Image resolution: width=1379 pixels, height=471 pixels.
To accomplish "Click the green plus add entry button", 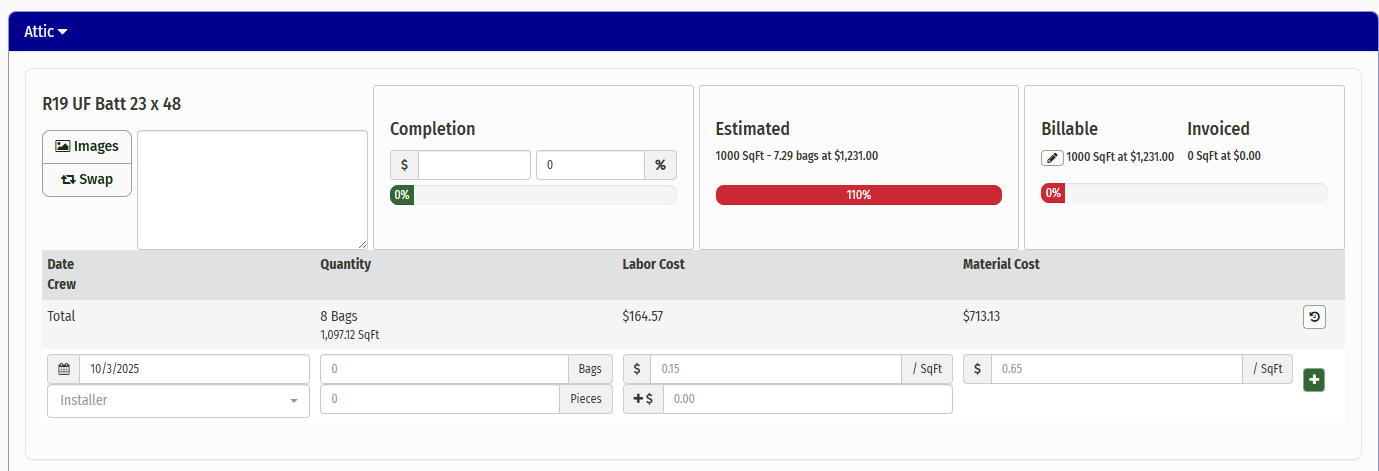I will 1314,380.
